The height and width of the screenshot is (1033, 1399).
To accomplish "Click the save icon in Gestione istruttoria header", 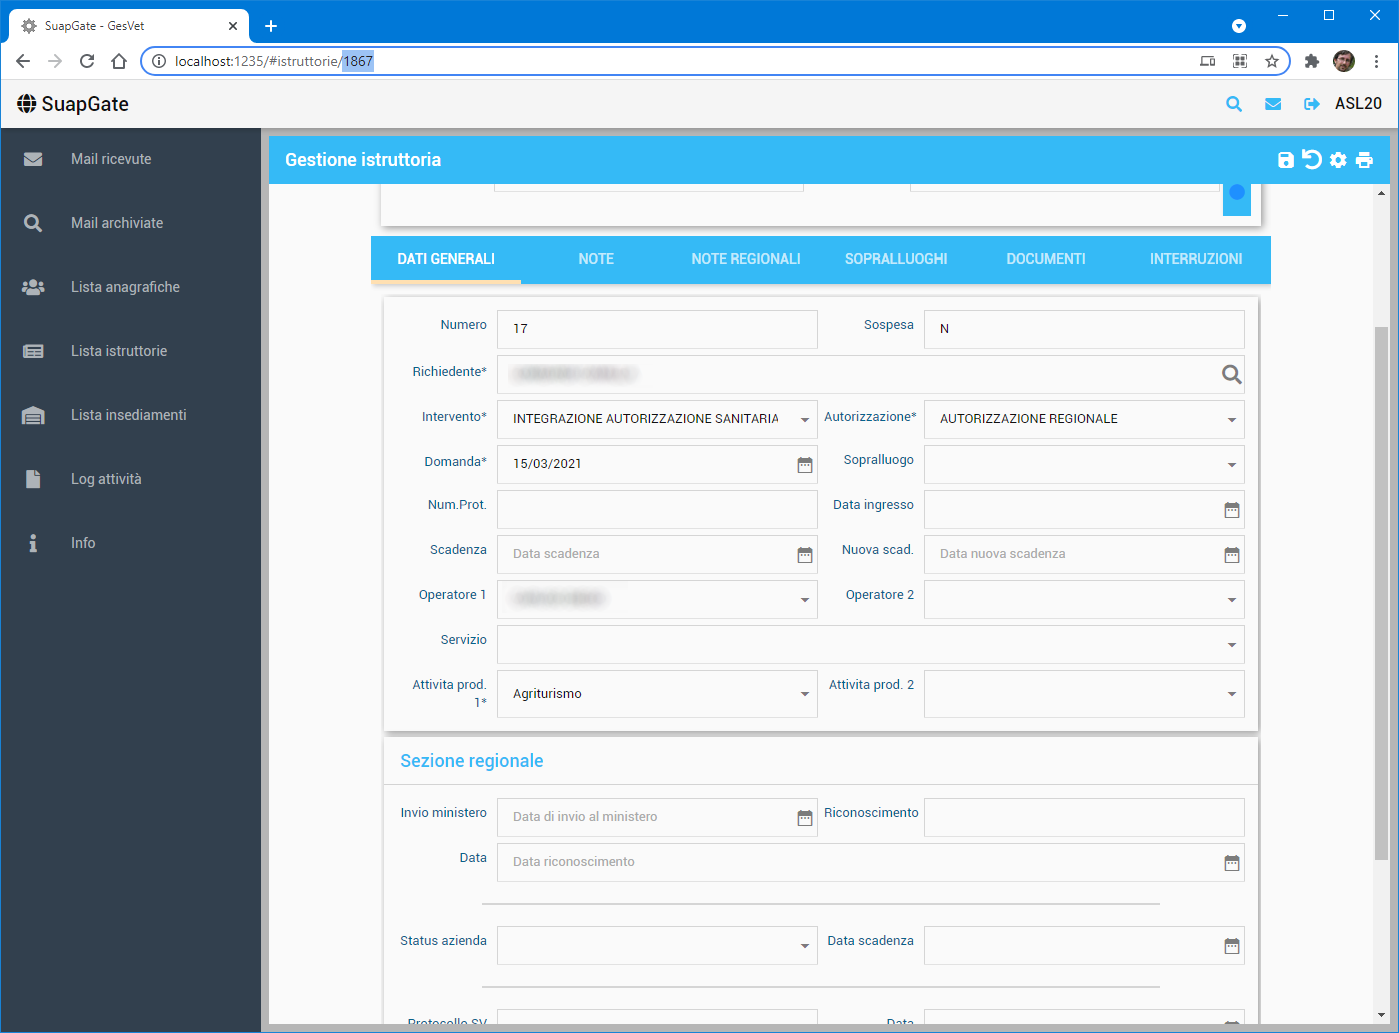I will (x=1286, y=160).
